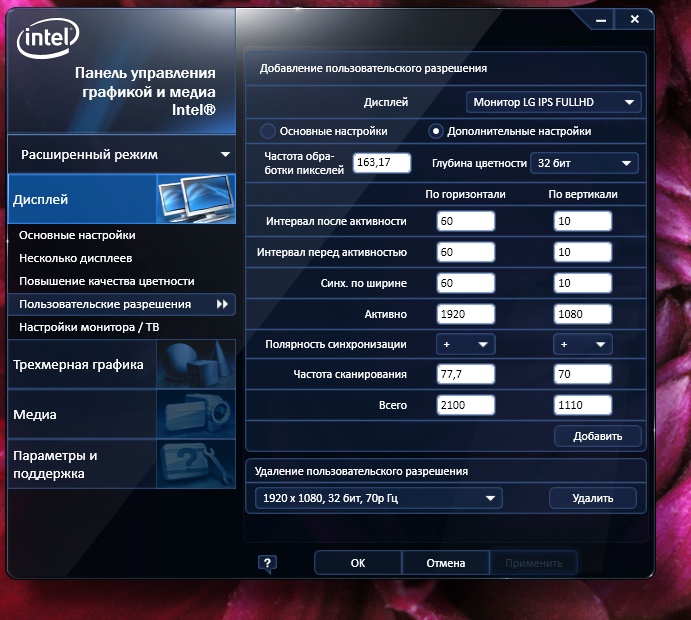691x620 pixels.
Task: Select the Дополнительные настройки radio button
Action: [x=435, y=131]
